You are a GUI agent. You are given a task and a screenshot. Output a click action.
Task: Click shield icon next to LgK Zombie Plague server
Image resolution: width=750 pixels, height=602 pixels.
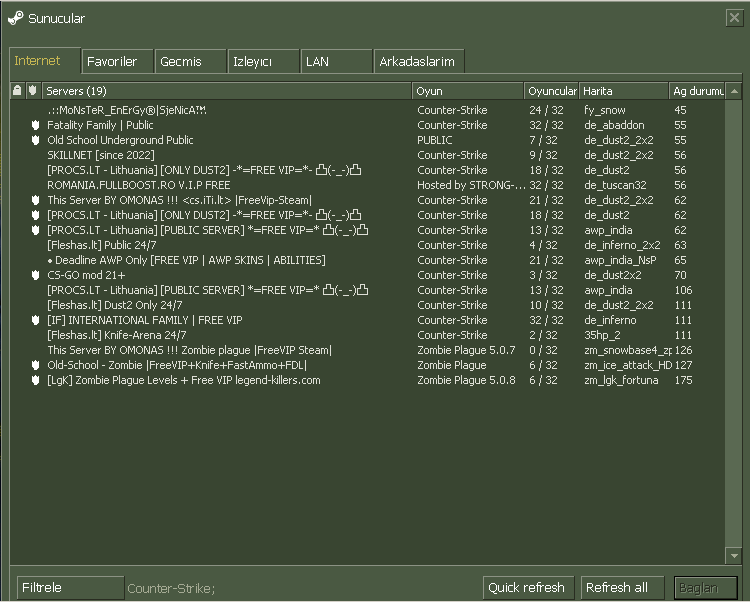(33, 380)
